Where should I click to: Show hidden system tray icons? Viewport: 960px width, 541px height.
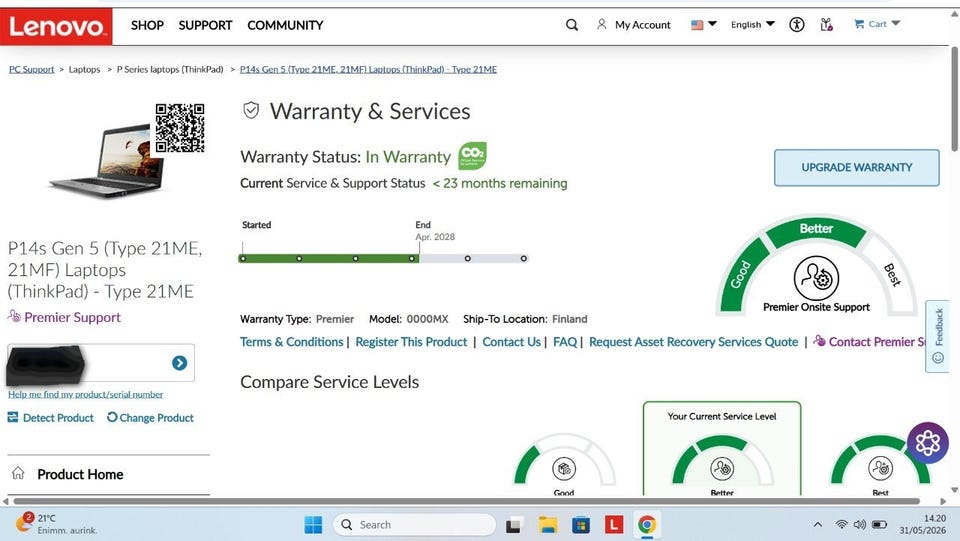click(x=817, y=524)
